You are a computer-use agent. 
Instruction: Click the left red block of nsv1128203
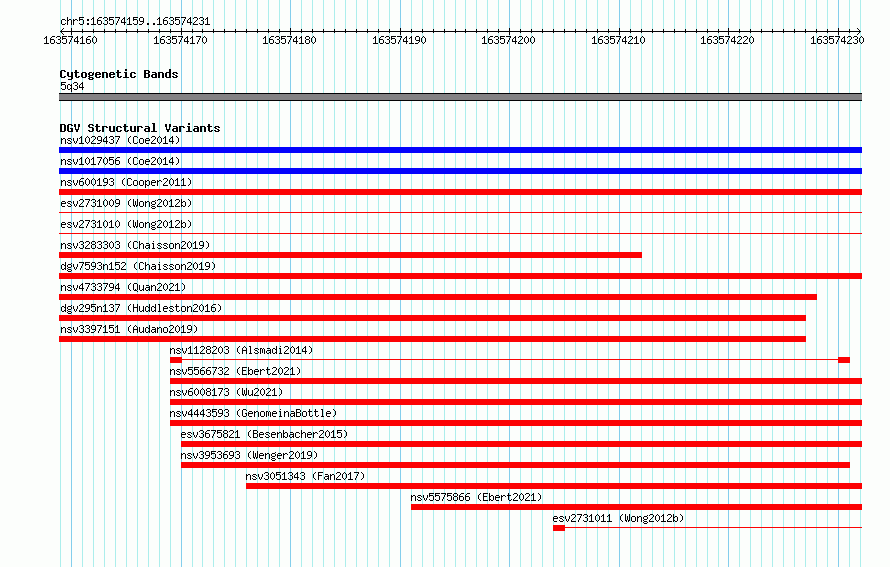[x=176, y=360]
